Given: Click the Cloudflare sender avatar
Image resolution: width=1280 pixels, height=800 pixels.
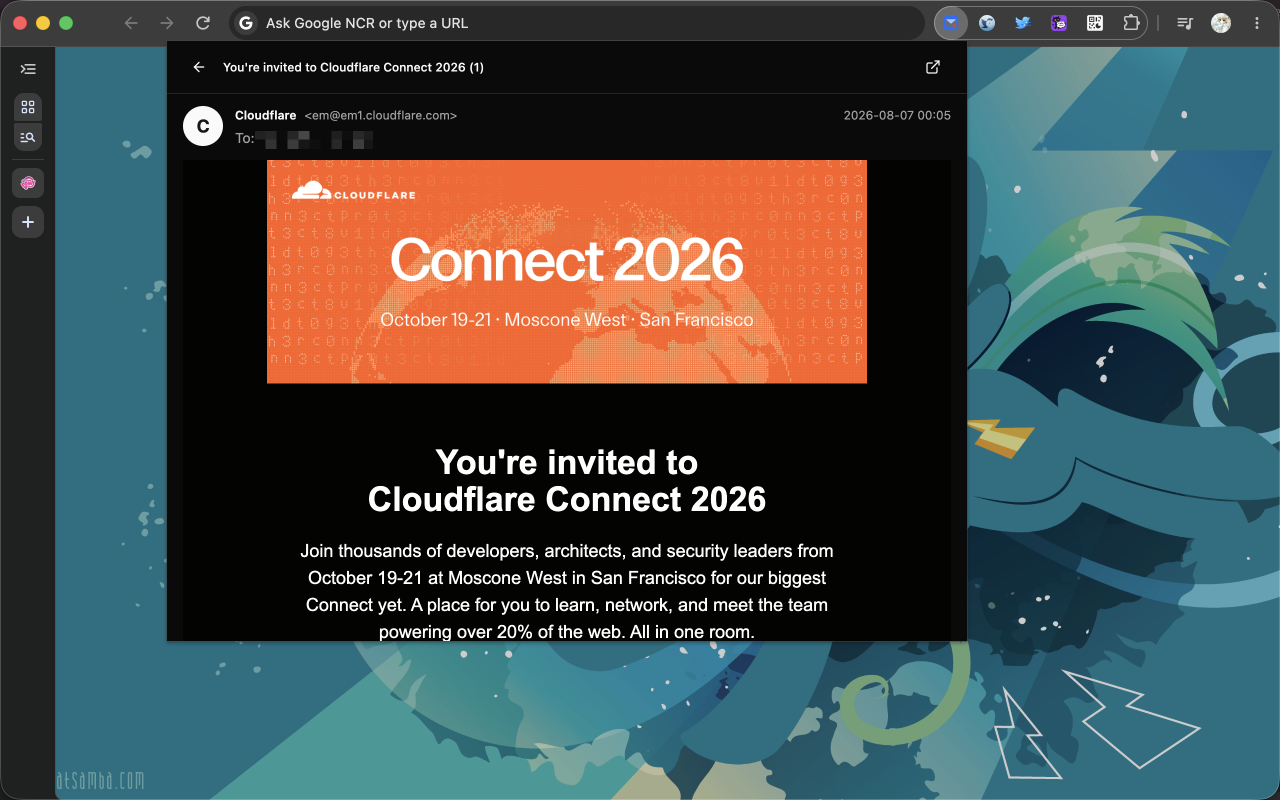Looking at the screenshot, I should coord(203,126).
